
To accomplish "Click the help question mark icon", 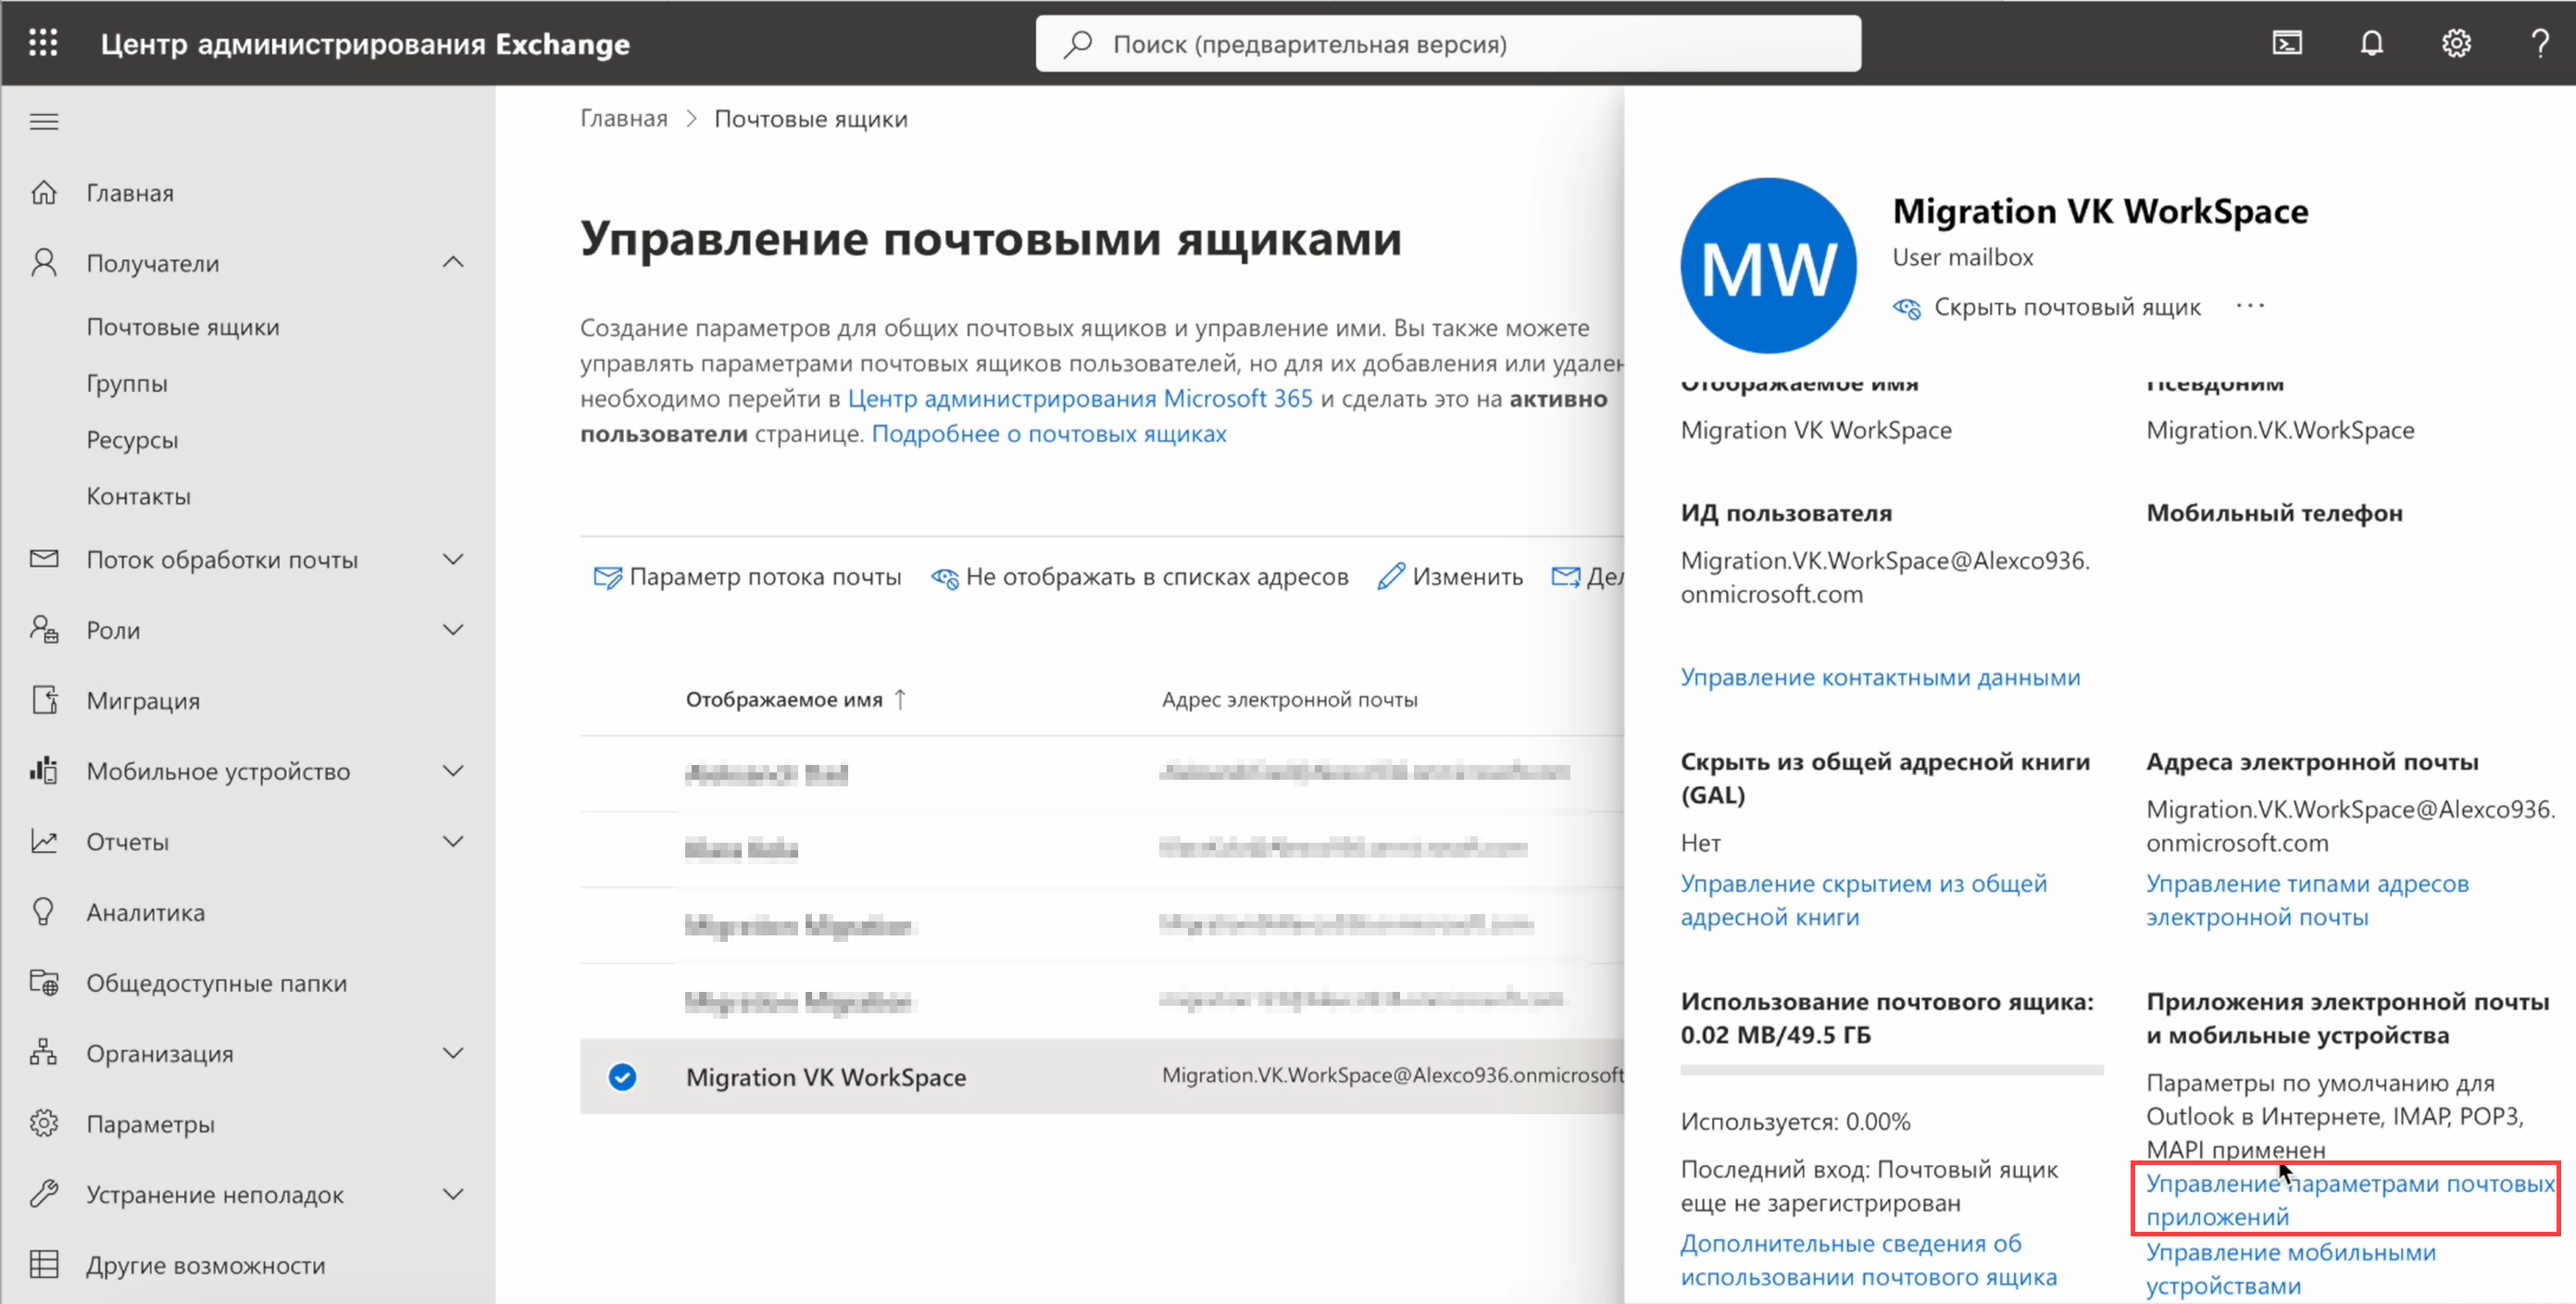I will [2539, 43].
